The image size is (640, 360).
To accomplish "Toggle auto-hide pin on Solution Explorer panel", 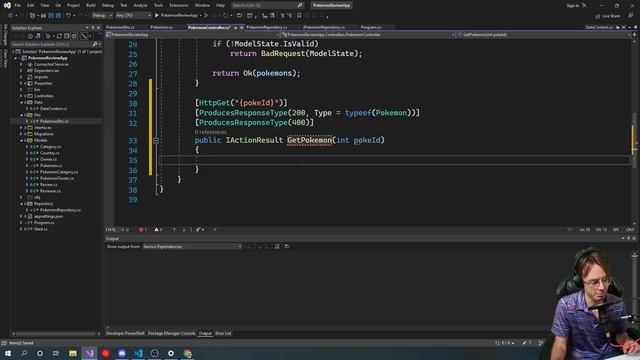I will click(93, 28).
